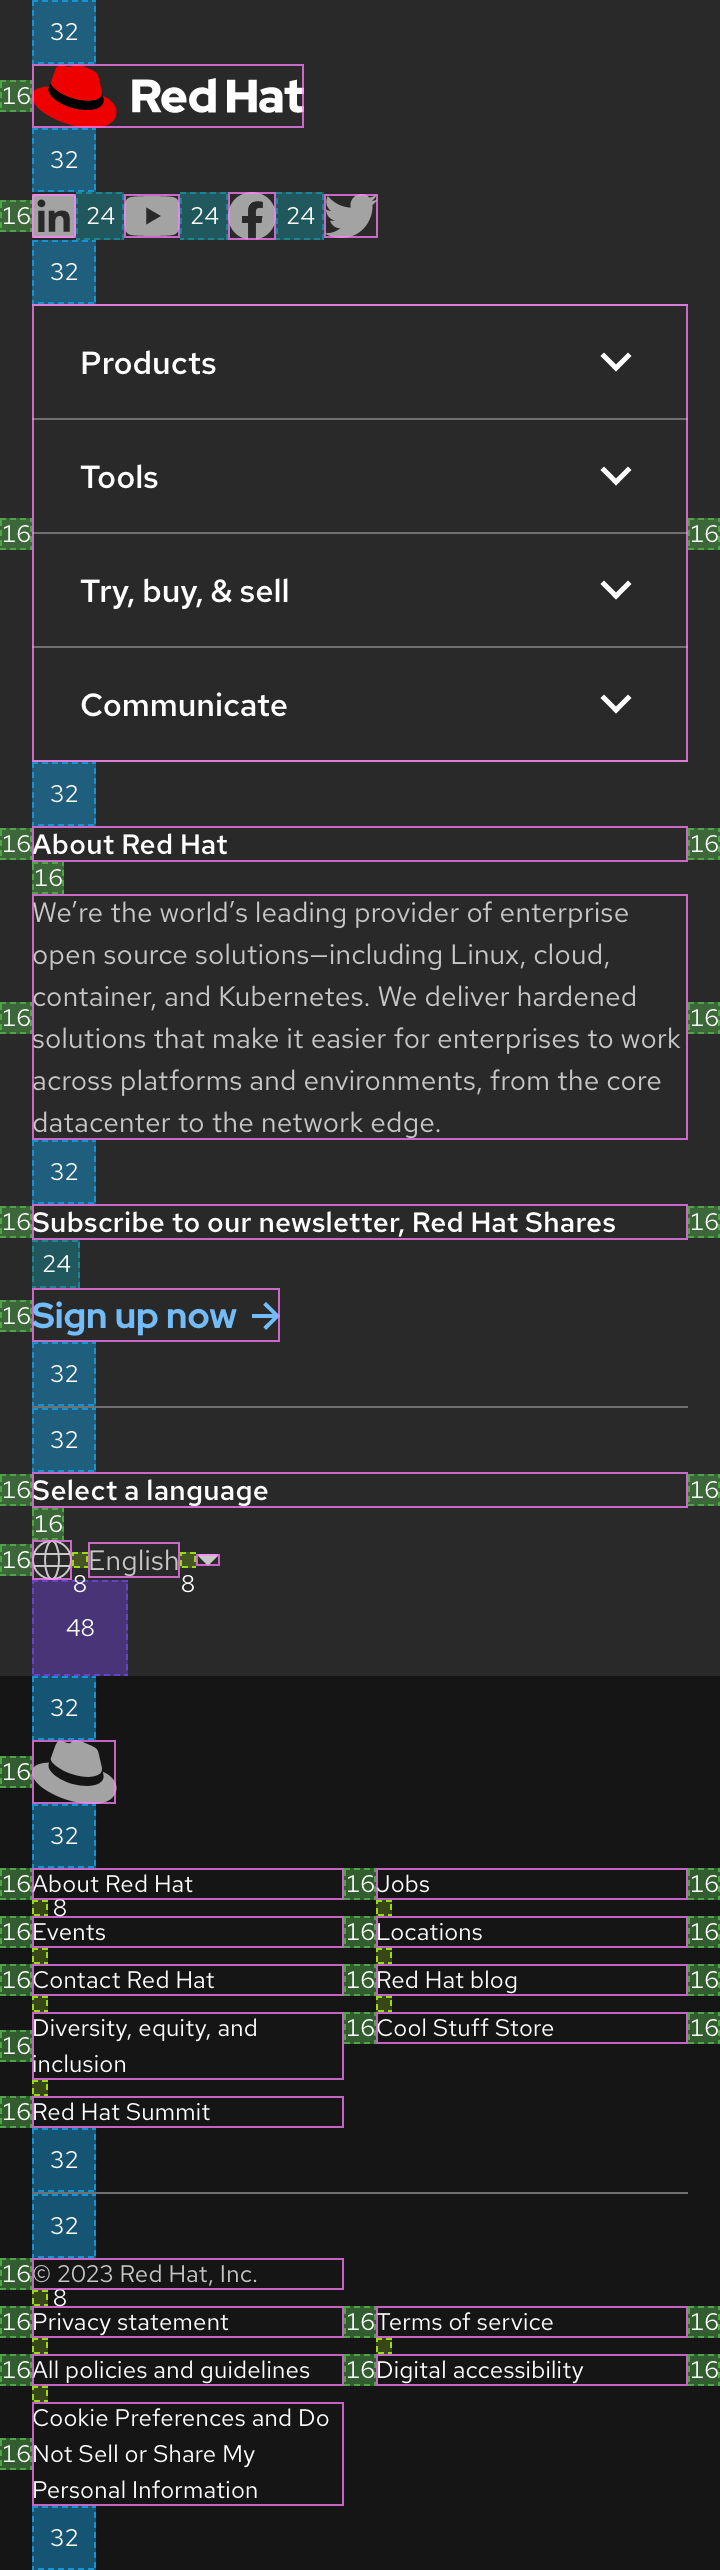Expand the Communicate accordion
720x2570 pixels.
pyautogui.click(x=360, y=704)
